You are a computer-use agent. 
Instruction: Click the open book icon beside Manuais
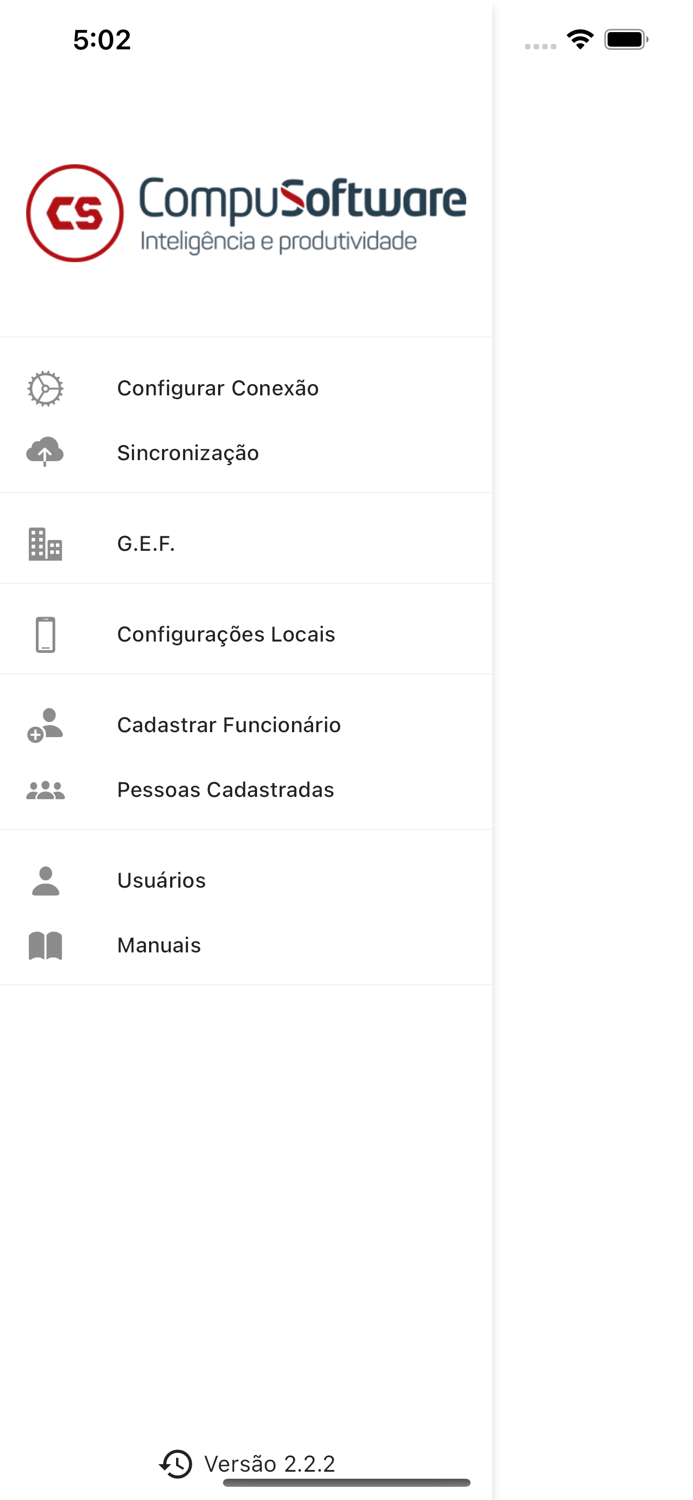(x=45, y=944)
